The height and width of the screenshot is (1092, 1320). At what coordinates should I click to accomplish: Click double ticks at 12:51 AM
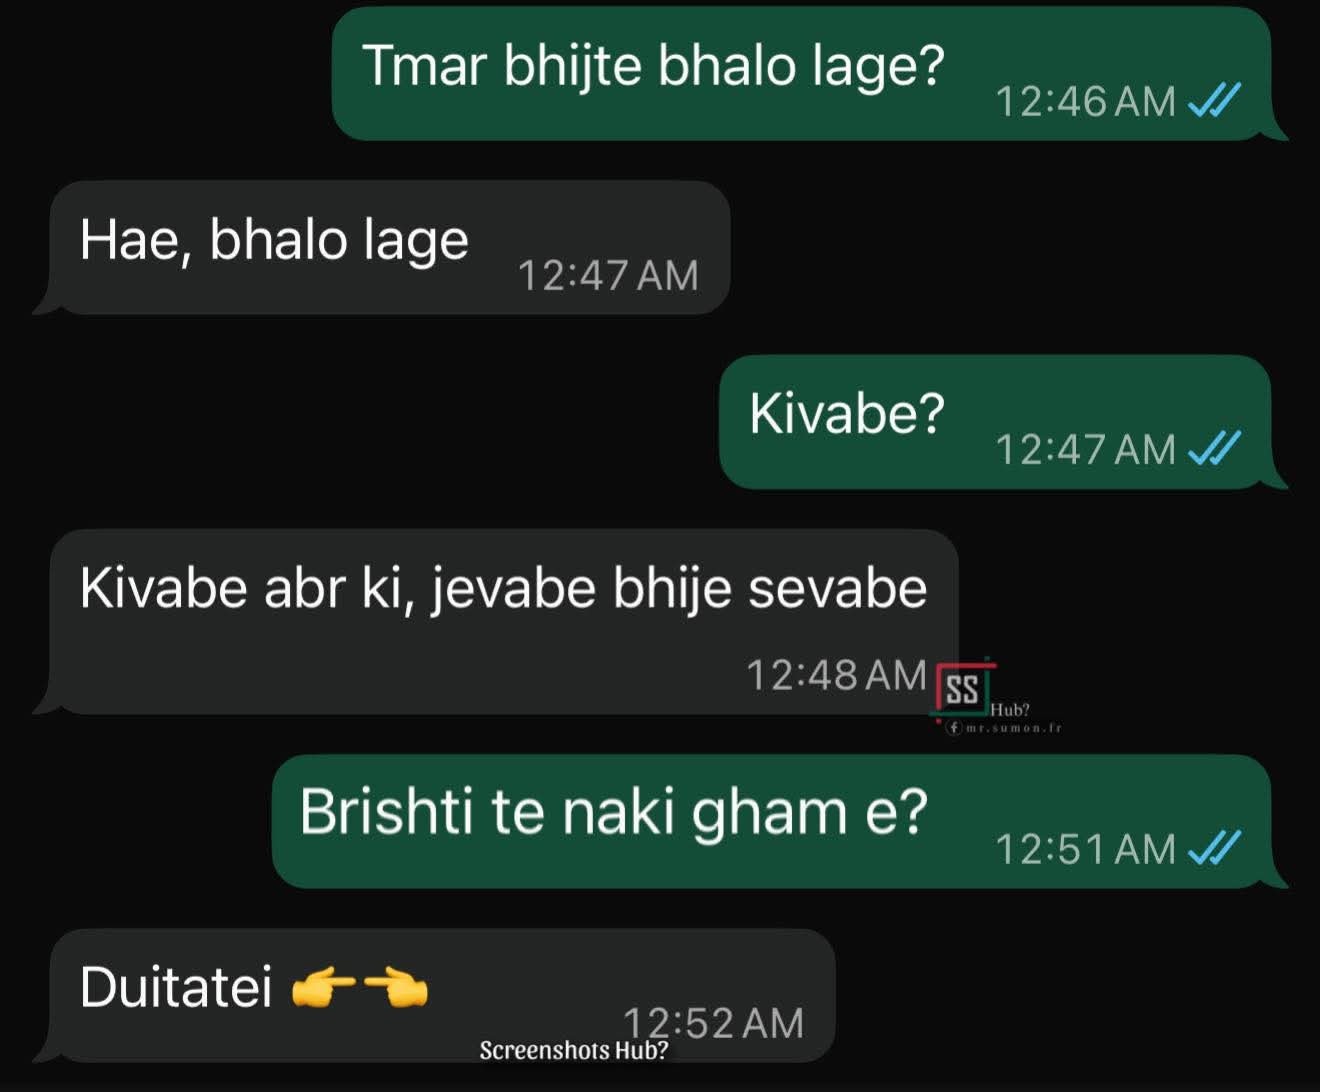pos(1213,848)
